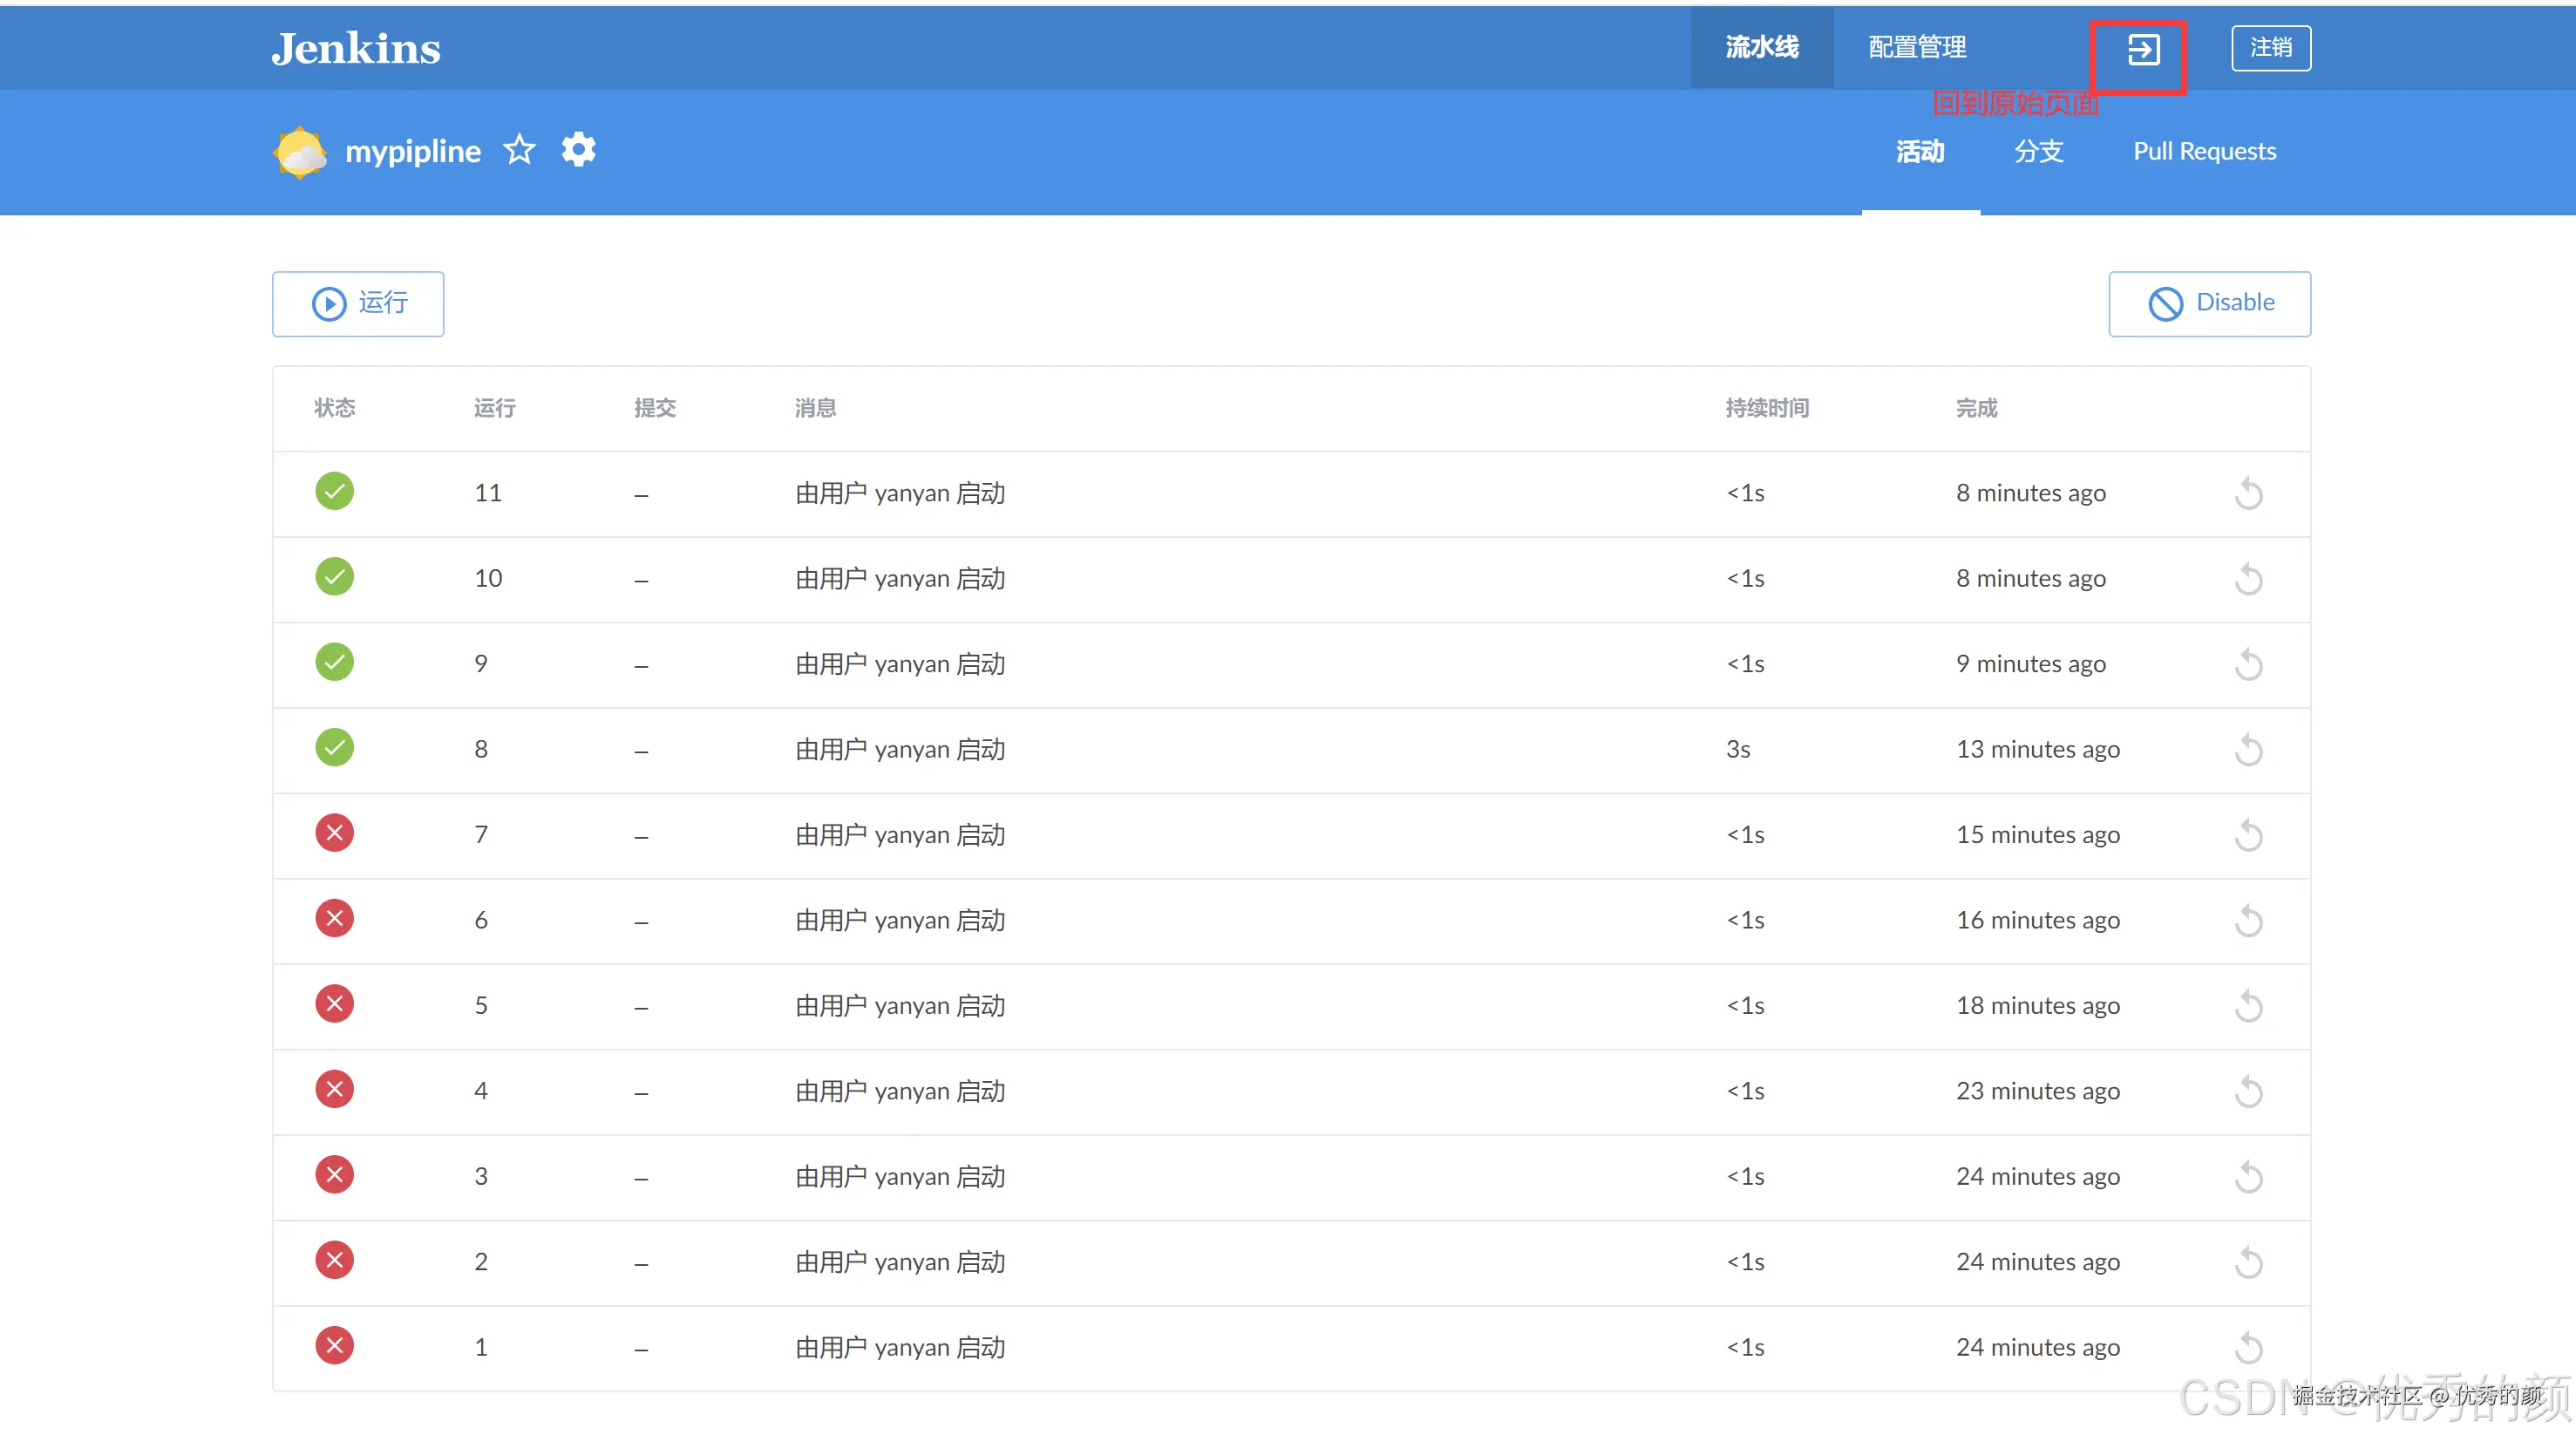This screenshot has height=1442, width=2576.
Task: Click the Jenkins logo
Action: click(356, 49)
